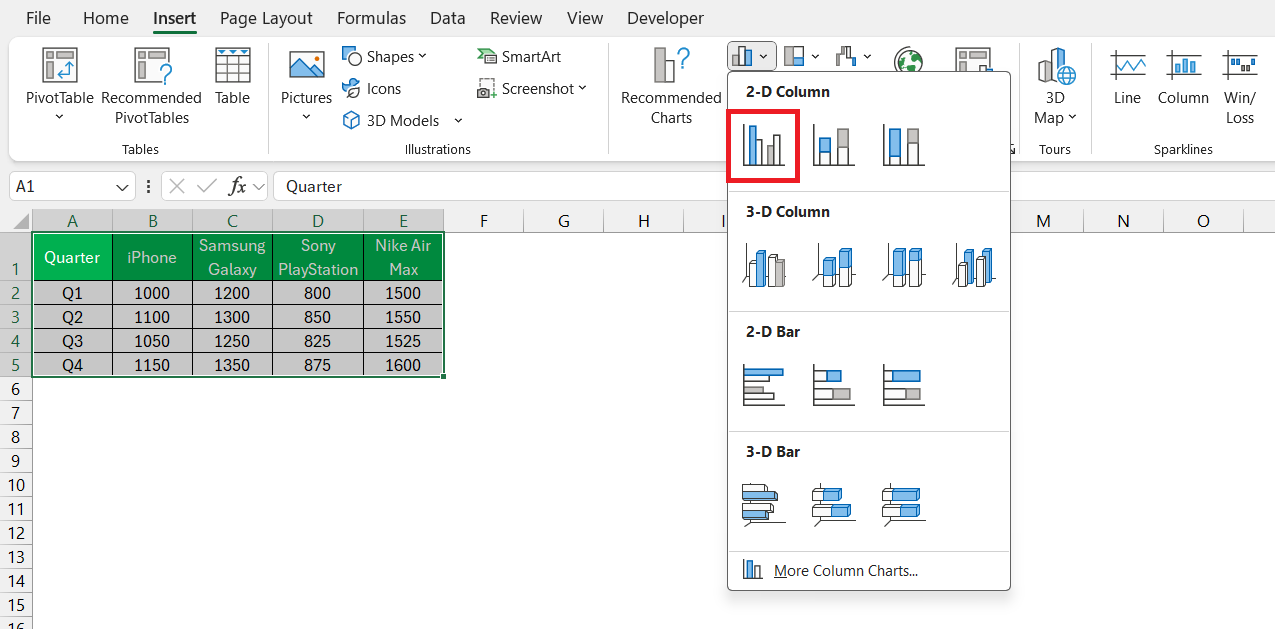Switch to the Review tab
This screenshot has height=629, width=1275.
point(516,18)
